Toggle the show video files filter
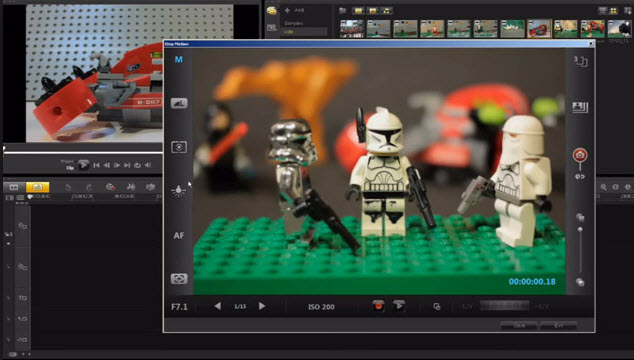This screenshot has height=360, width=634. [x=358, y=11]
